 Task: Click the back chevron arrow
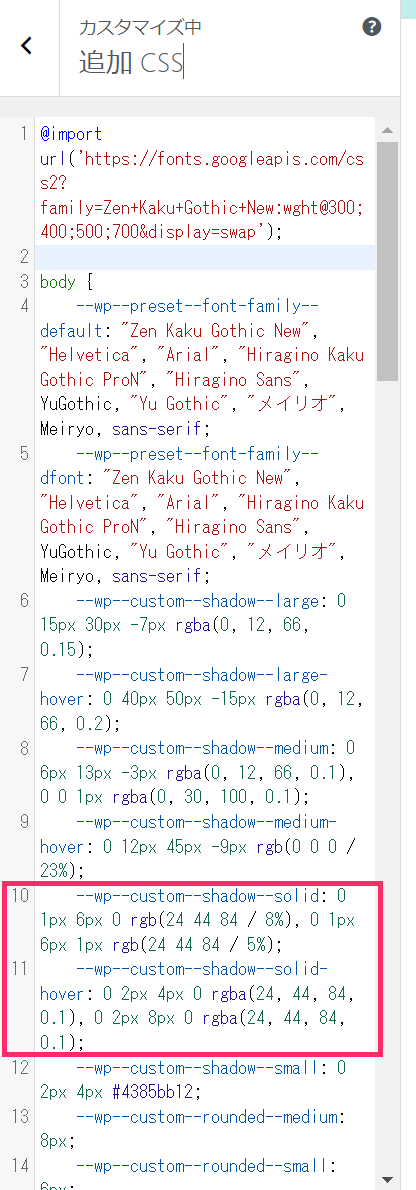pos(27,46)
